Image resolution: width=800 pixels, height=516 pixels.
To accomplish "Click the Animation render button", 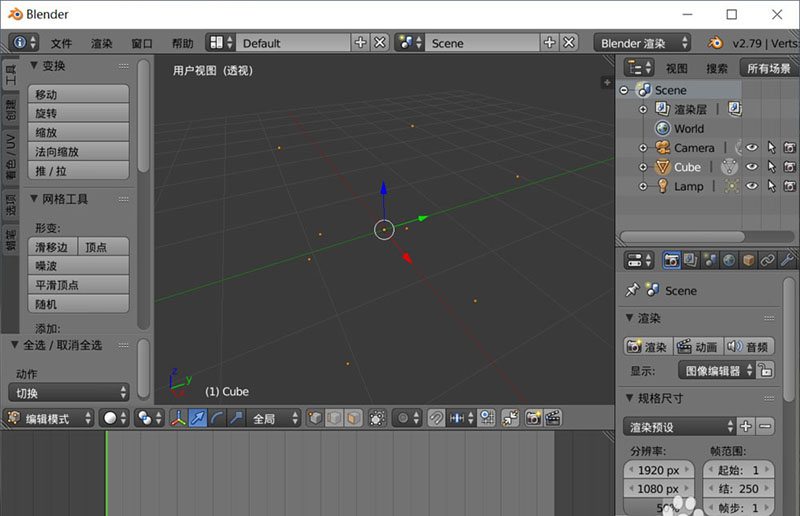I will tap(698, 347).
